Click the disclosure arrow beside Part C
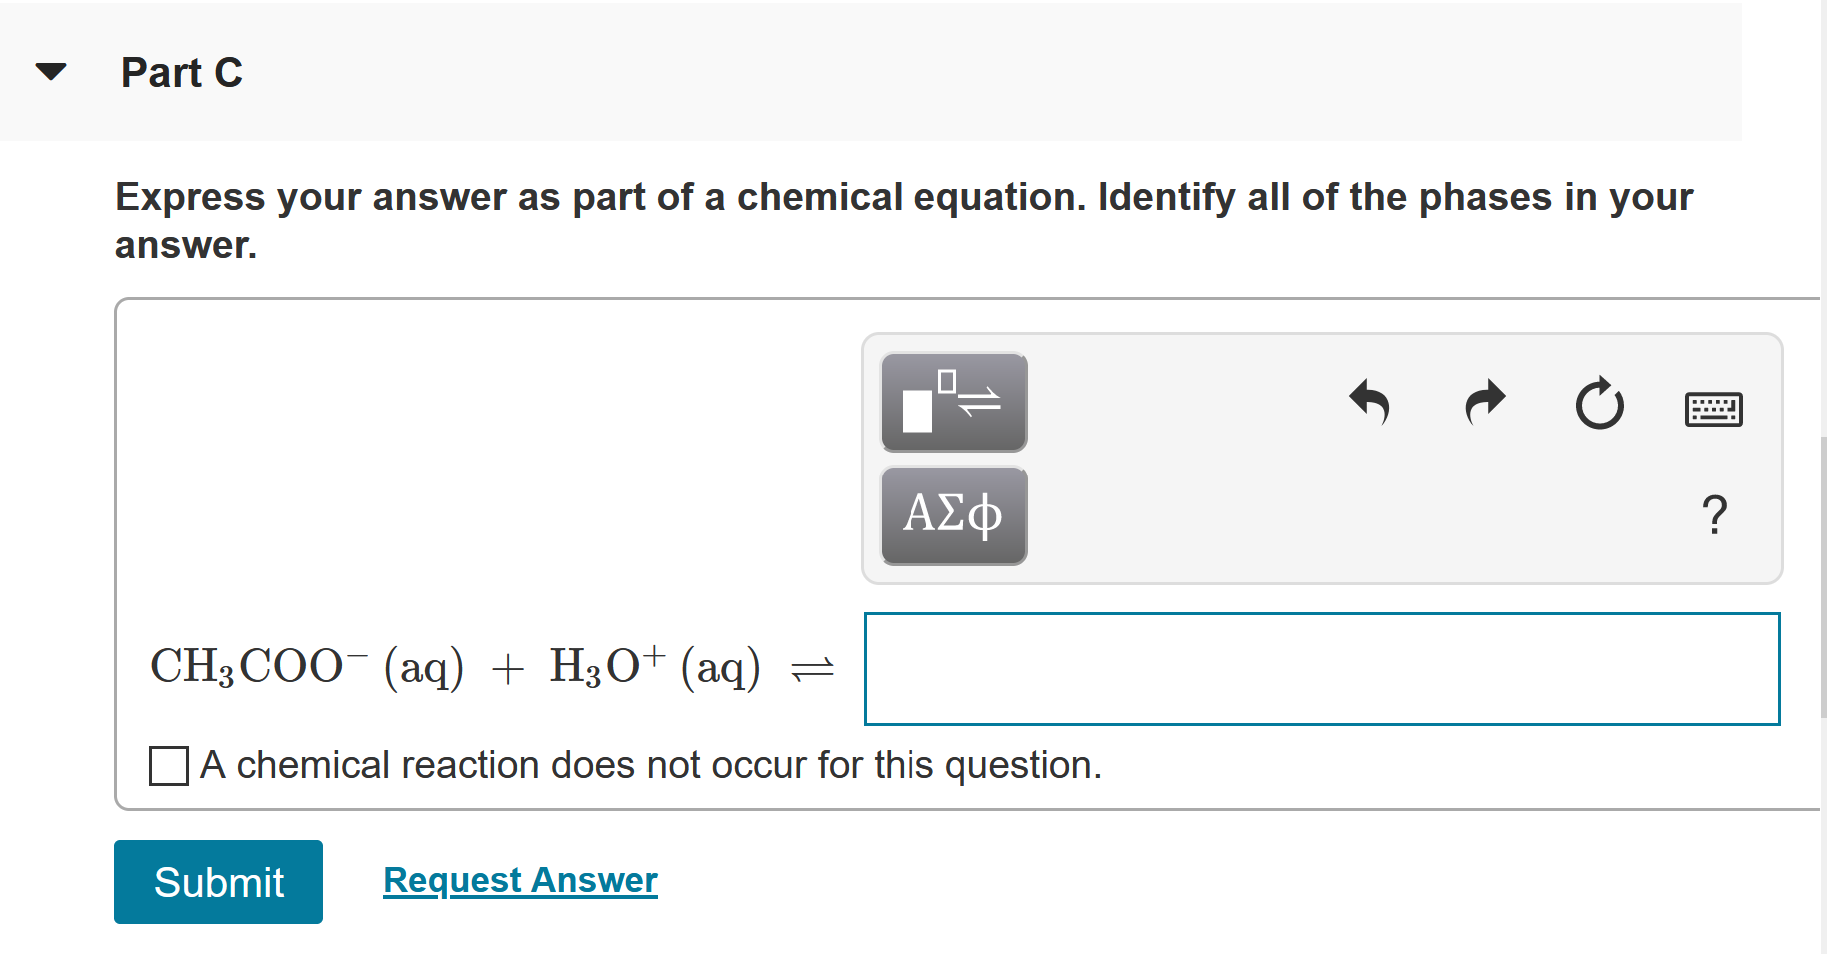Image resolution: width=1827 pixels, height=954 pixels. pos(51,70)
